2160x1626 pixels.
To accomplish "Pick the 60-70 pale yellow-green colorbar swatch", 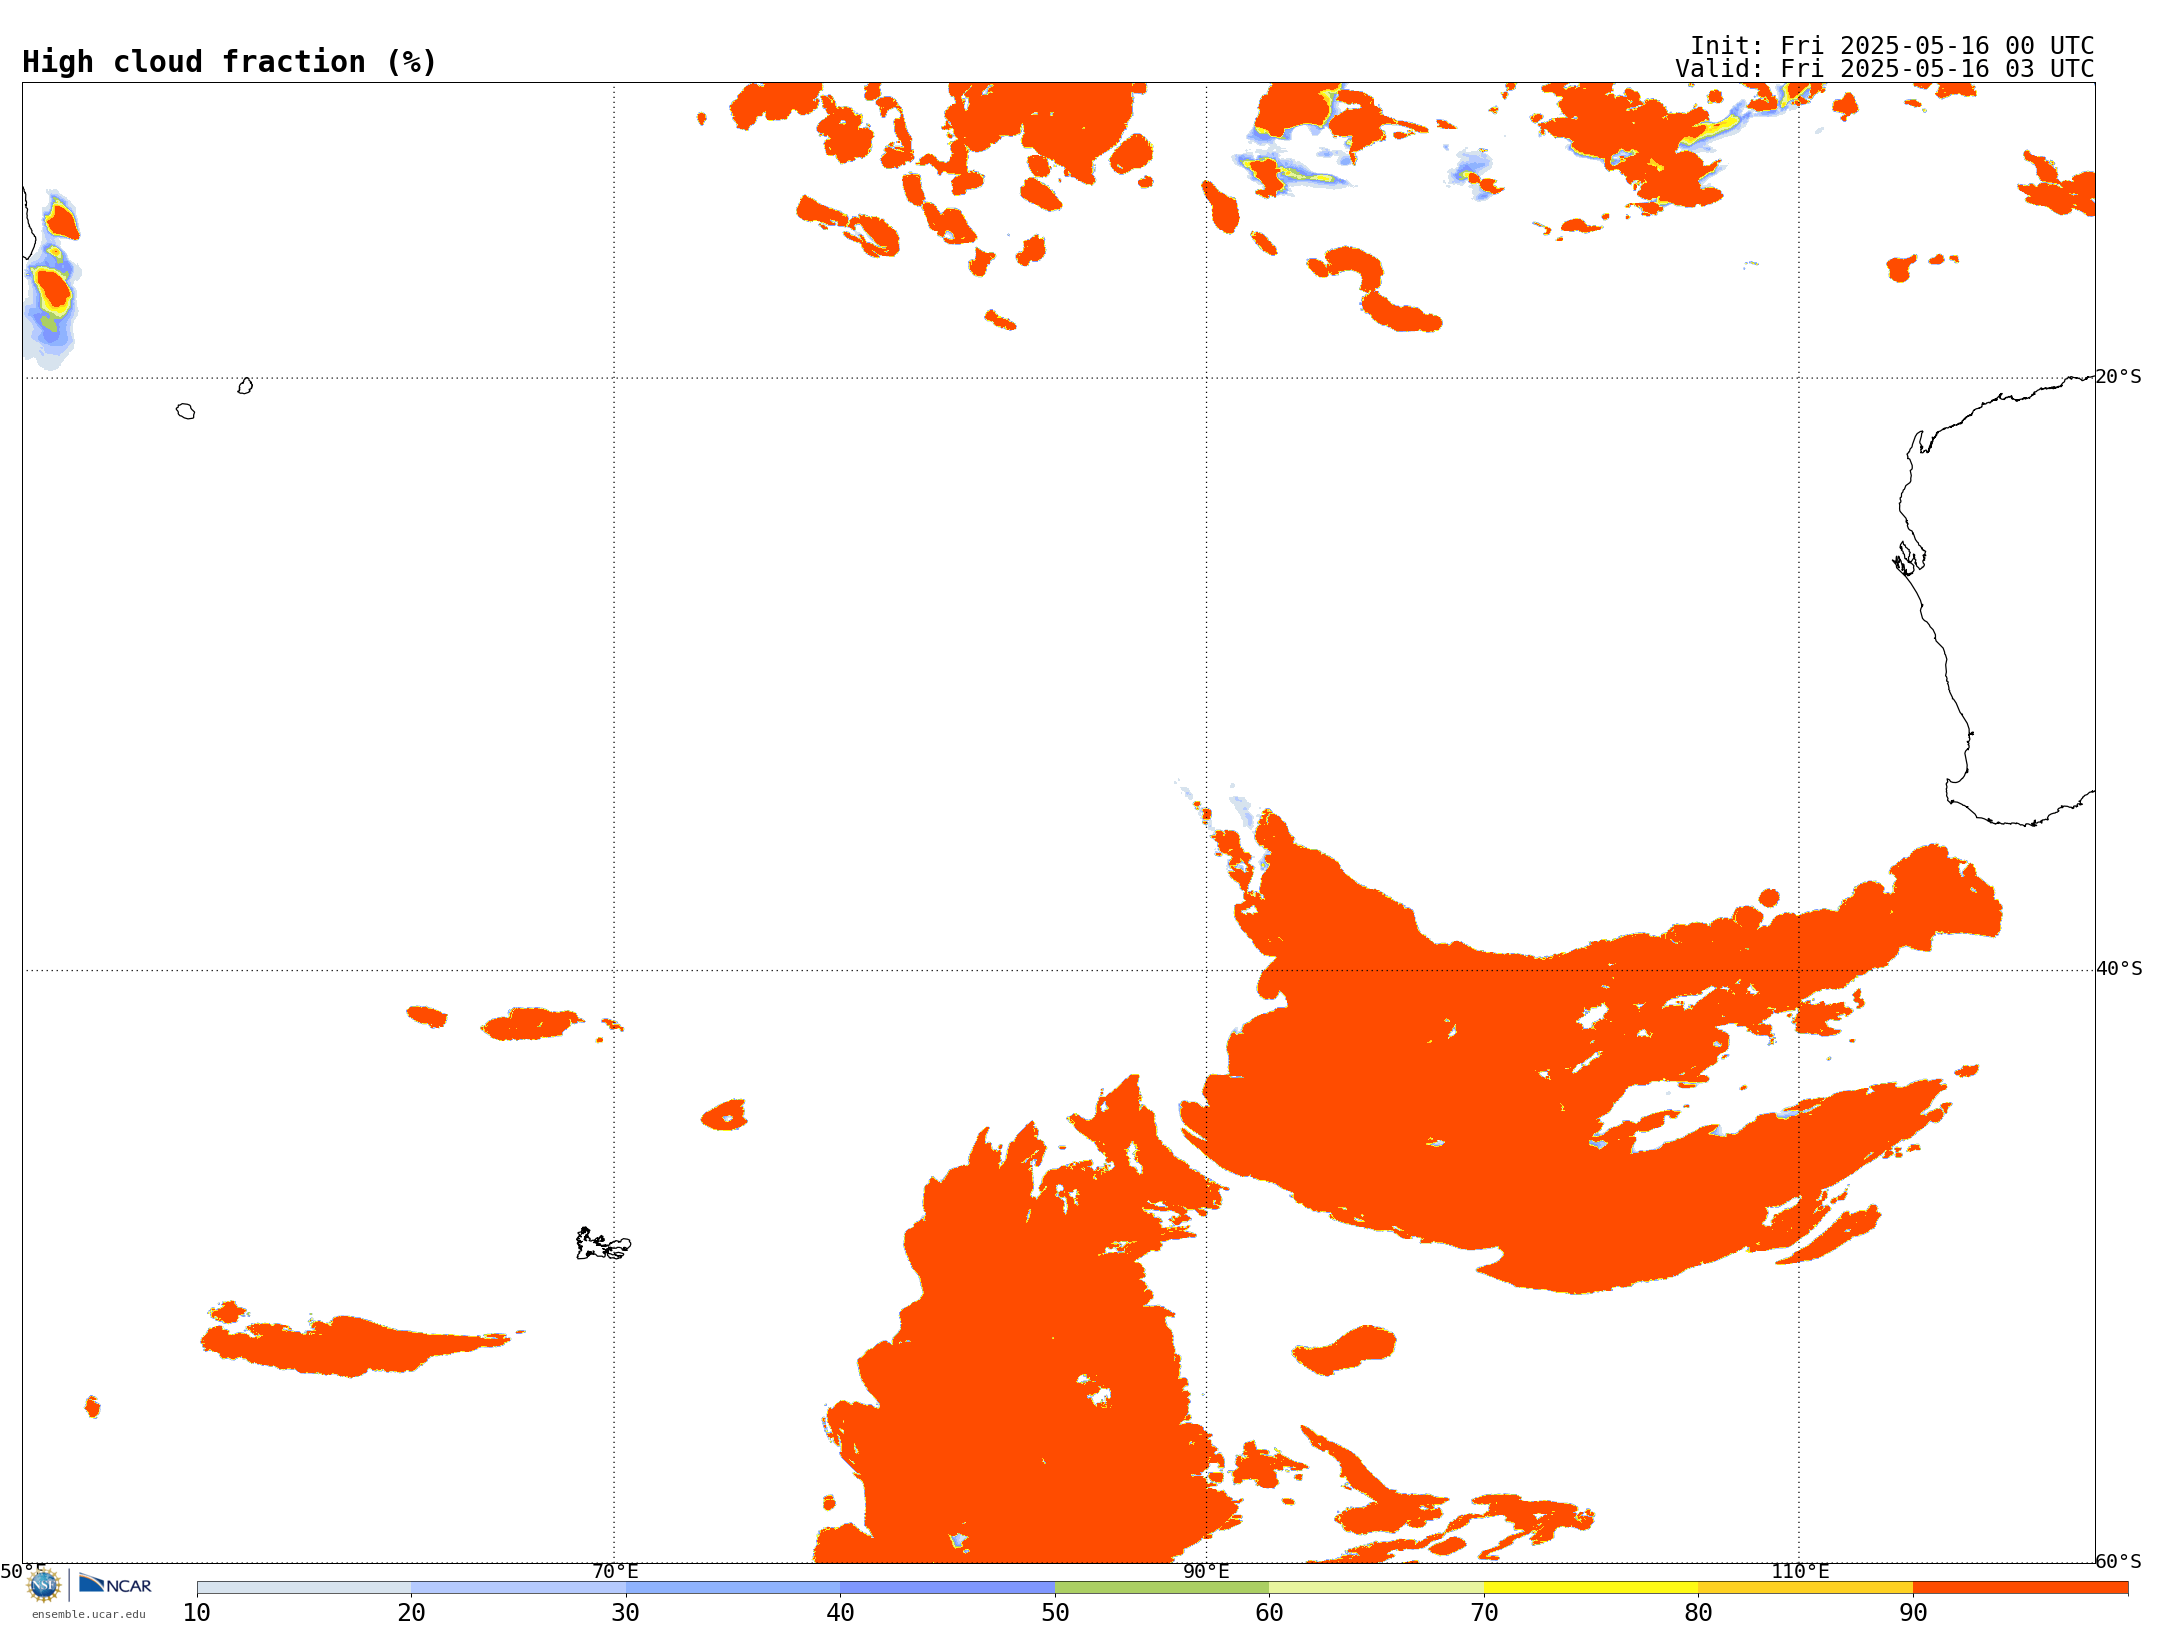I will 1376,1588.
